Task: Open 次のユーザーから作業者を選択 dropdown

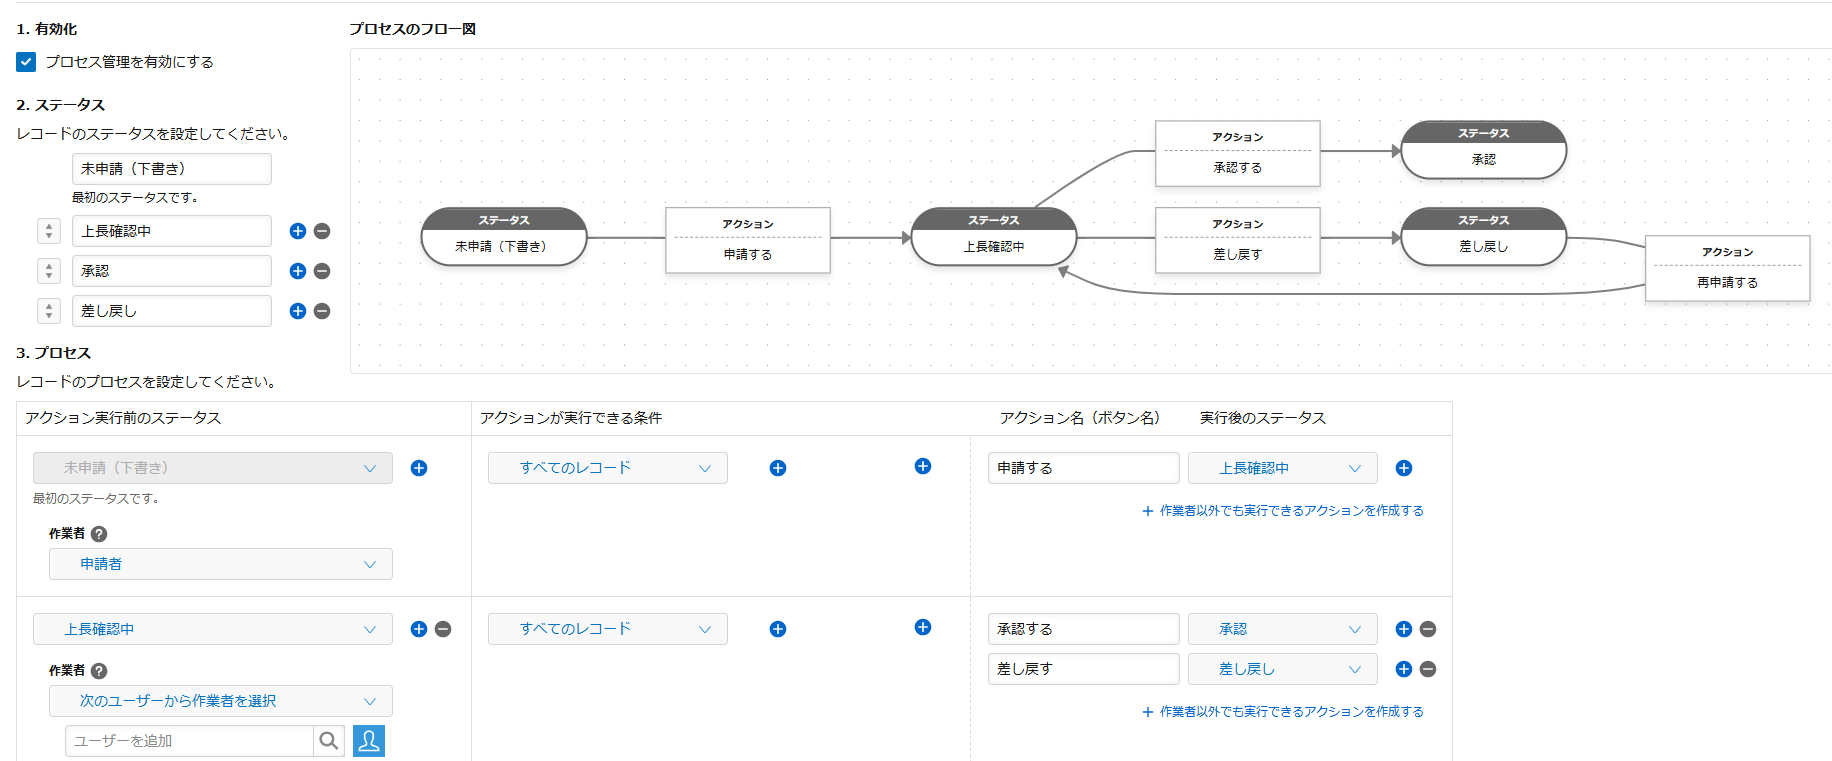Action: (221, 701)
